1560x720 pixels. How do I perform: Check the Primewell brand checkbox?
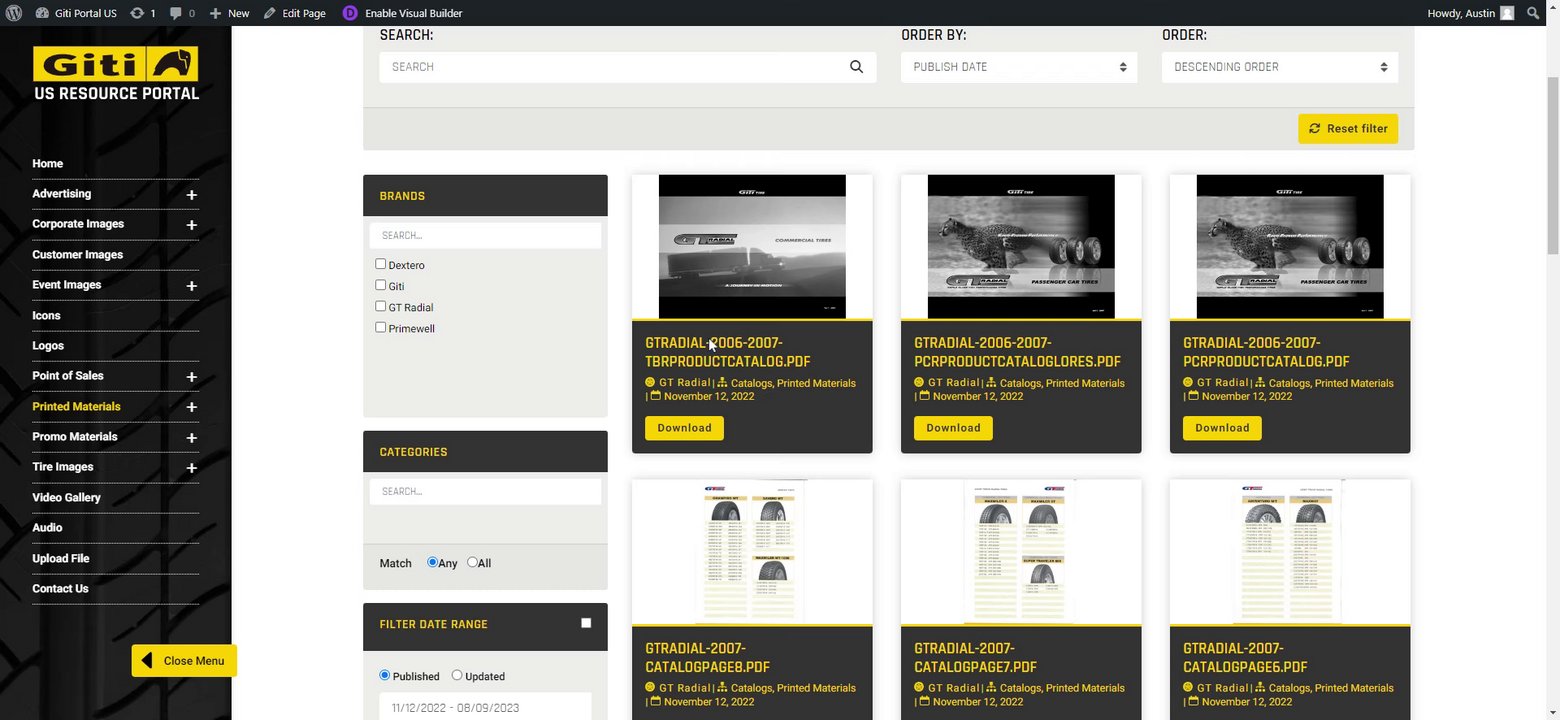click(x=380, y=327)
